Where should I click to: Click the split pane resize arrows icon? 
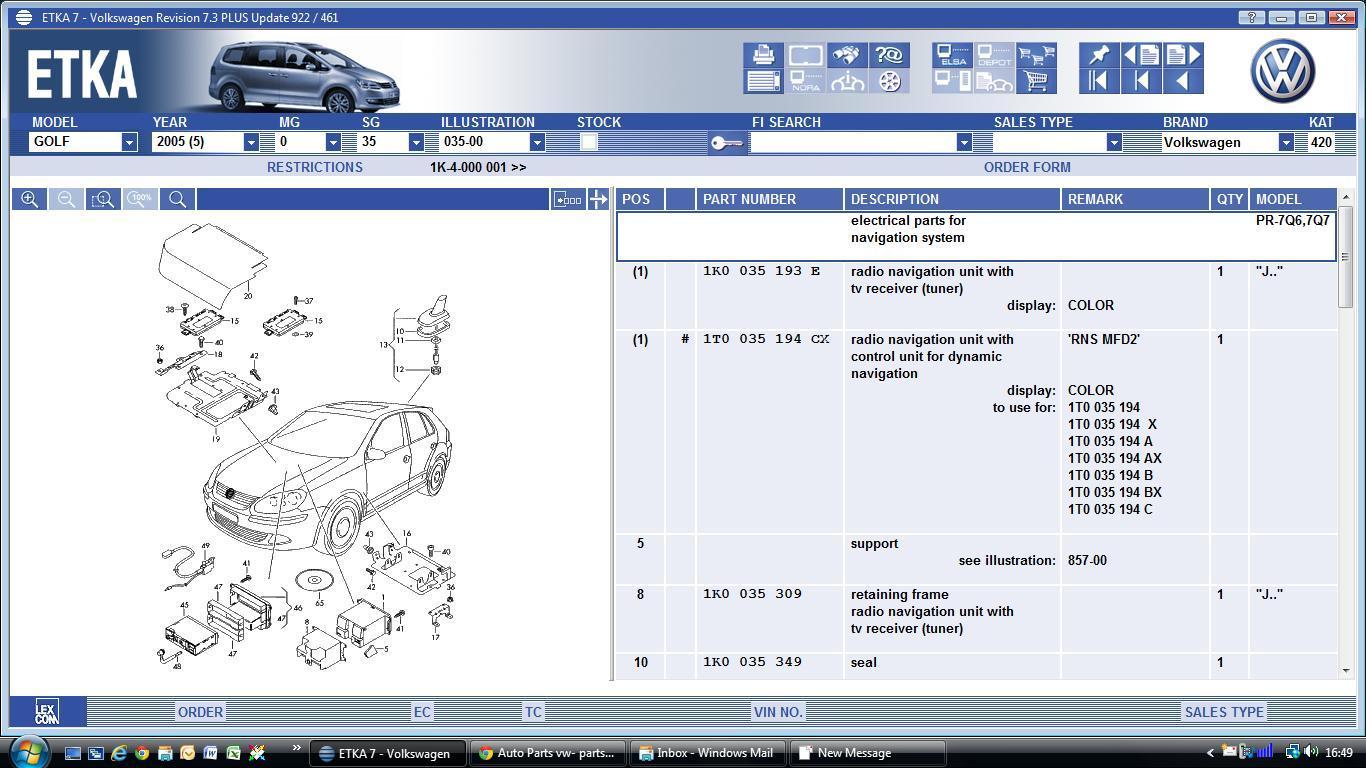tap(598, 199)
